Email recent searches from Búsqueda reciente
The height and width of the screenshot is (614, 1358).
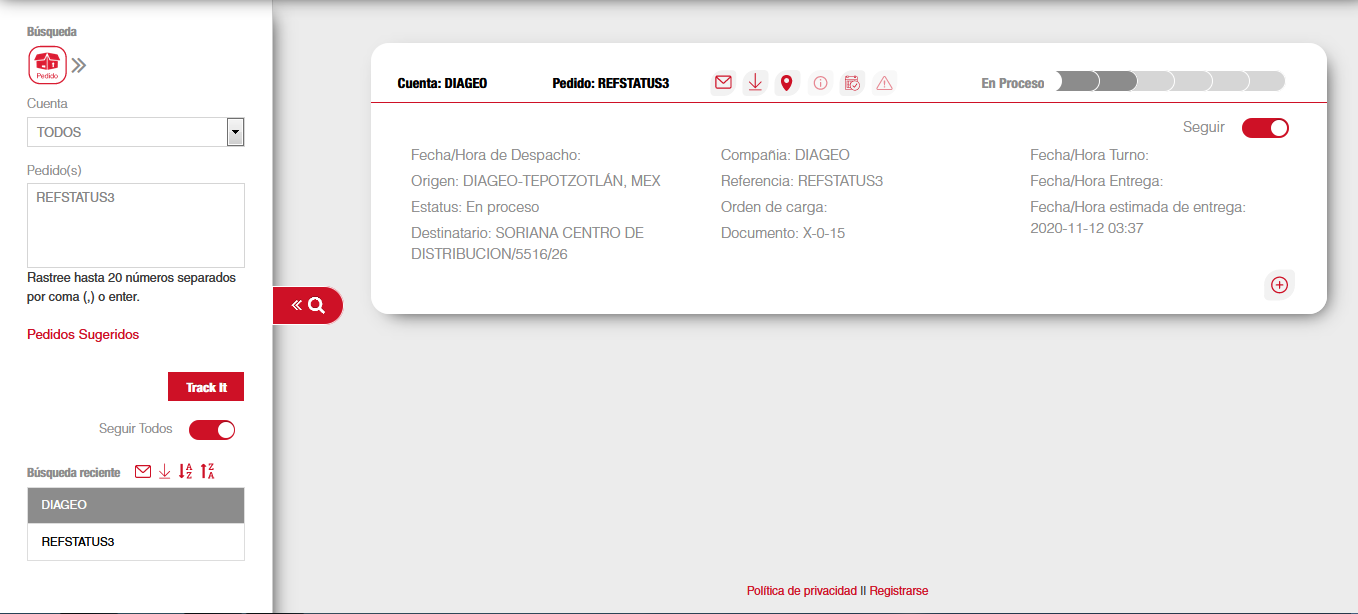click(x=143, y=472)
